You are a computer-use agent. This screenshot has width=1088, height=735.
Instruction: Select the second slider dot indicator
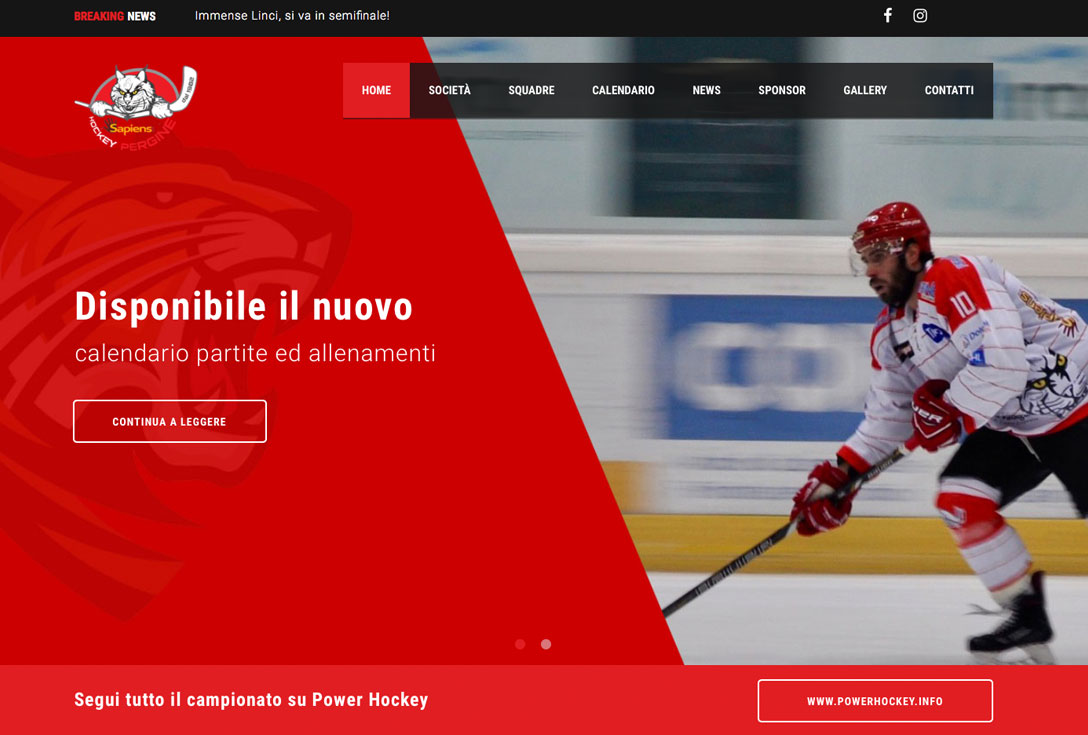click(x=546, y=644)
